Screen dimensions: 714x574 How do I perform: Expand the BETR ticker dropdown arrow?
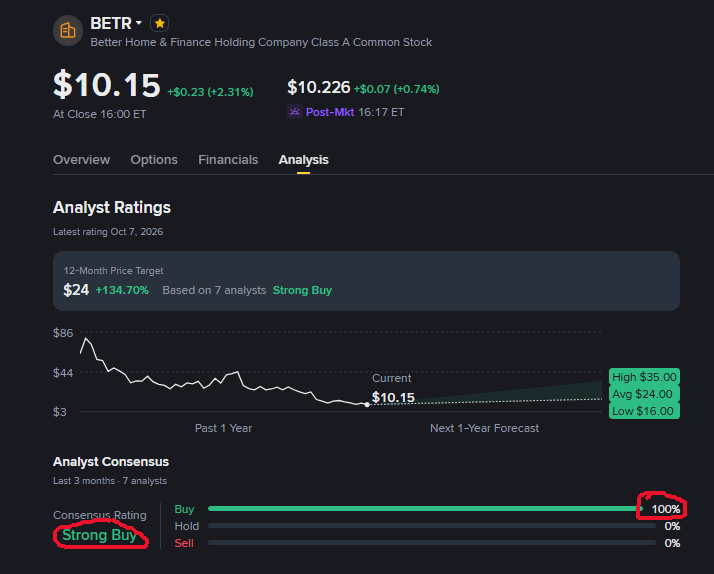click(139, 23)
